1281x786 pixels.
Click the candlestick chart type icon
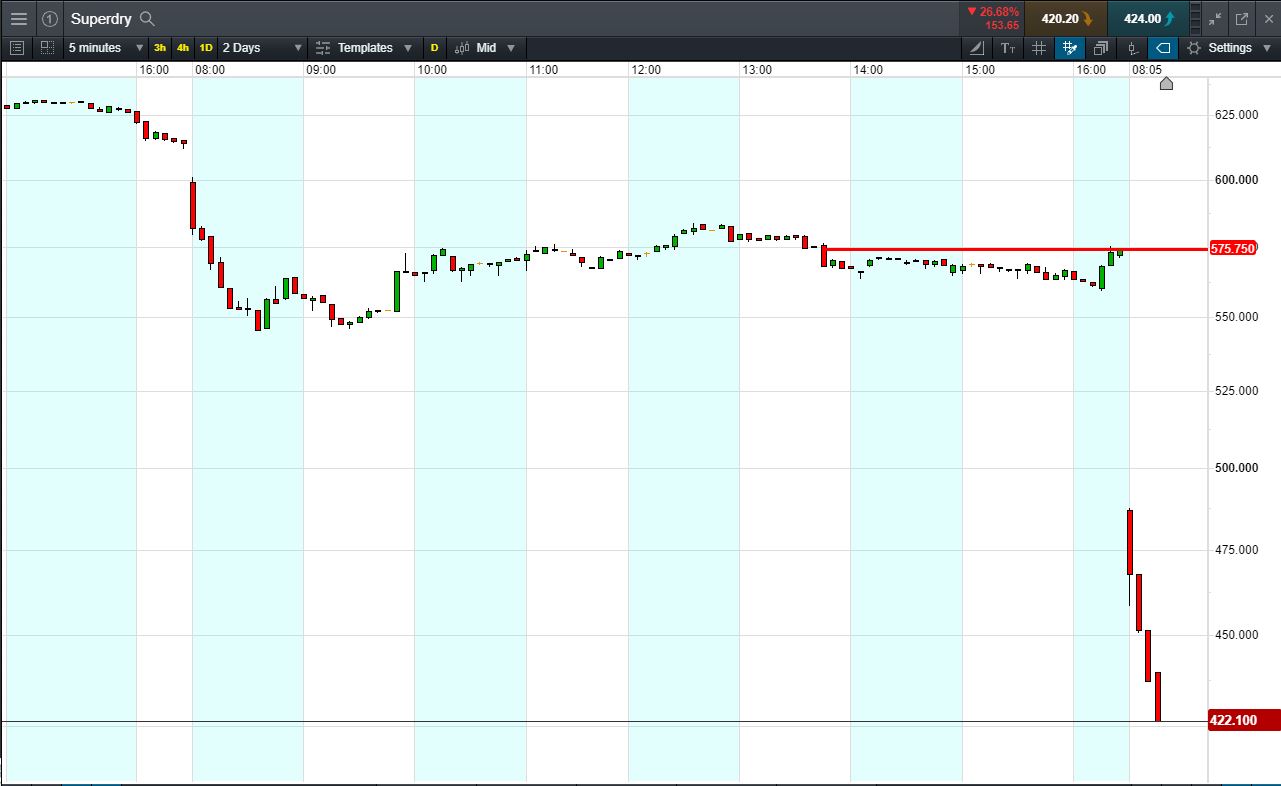pos(462,47)
